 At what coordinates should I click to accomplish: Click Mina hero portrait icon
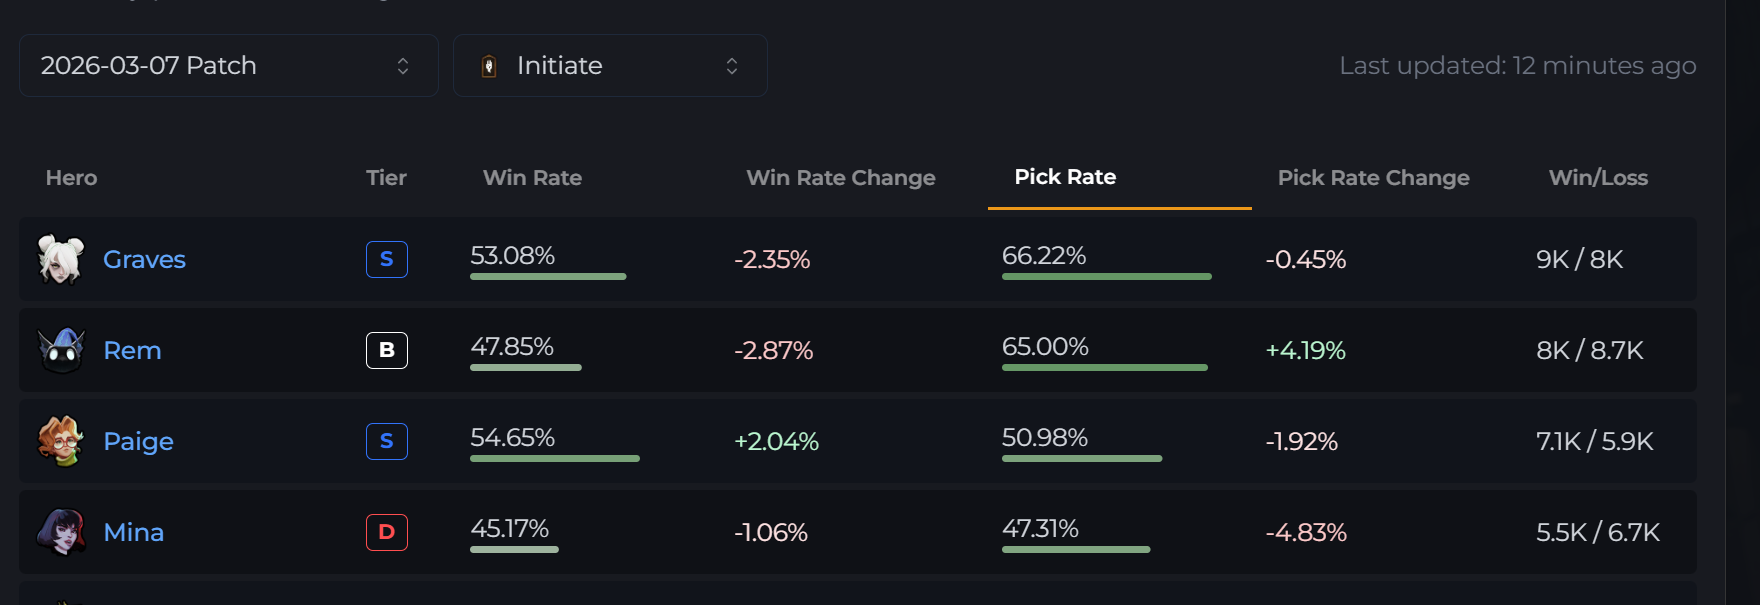click(x=61, y=532)
